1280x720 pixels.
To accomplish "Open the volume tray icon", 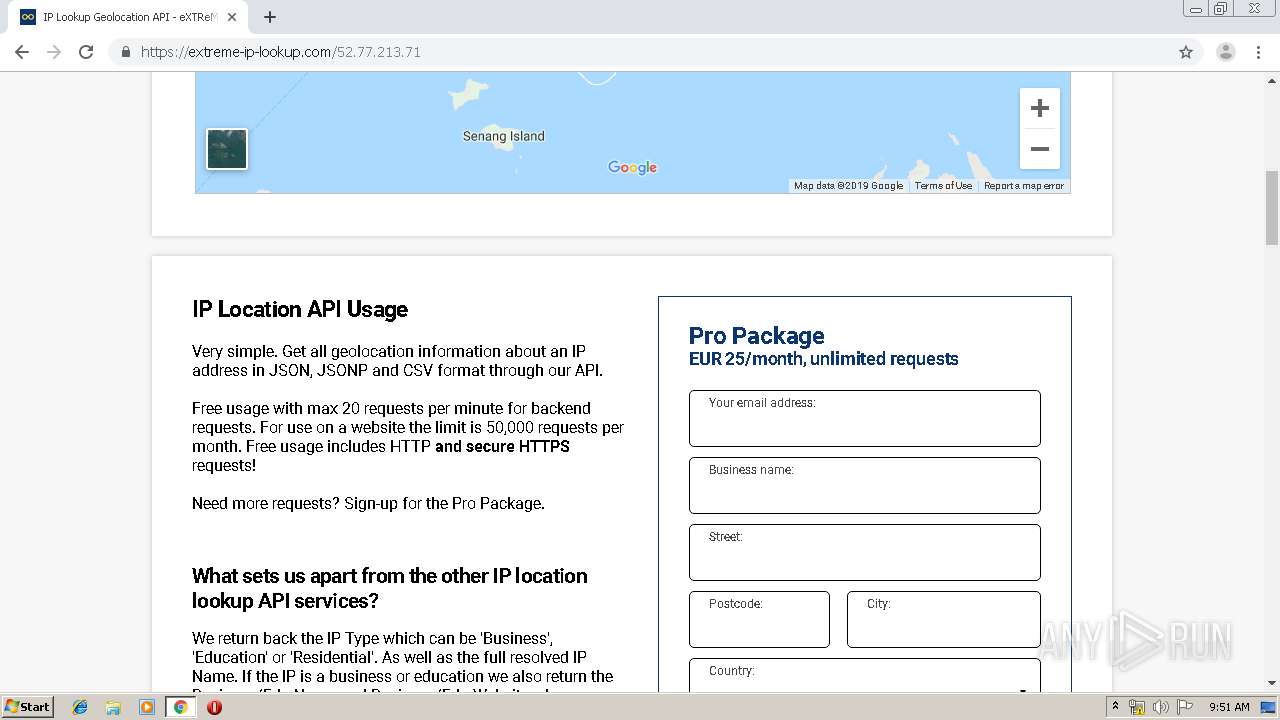I will tap(1160, 707).
